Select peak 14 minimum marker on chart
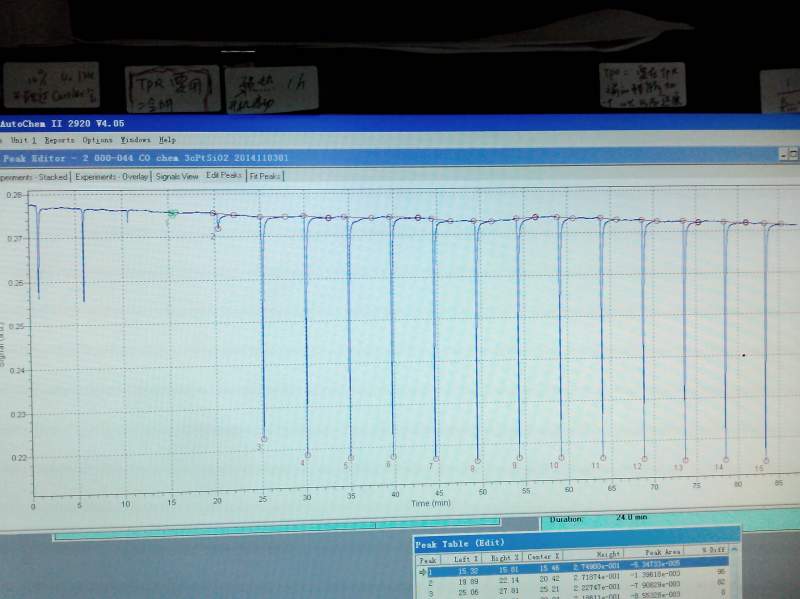Image resolution: width=800 pixels, height=599 pixels. pyautogui.click(x=726, y=459)
